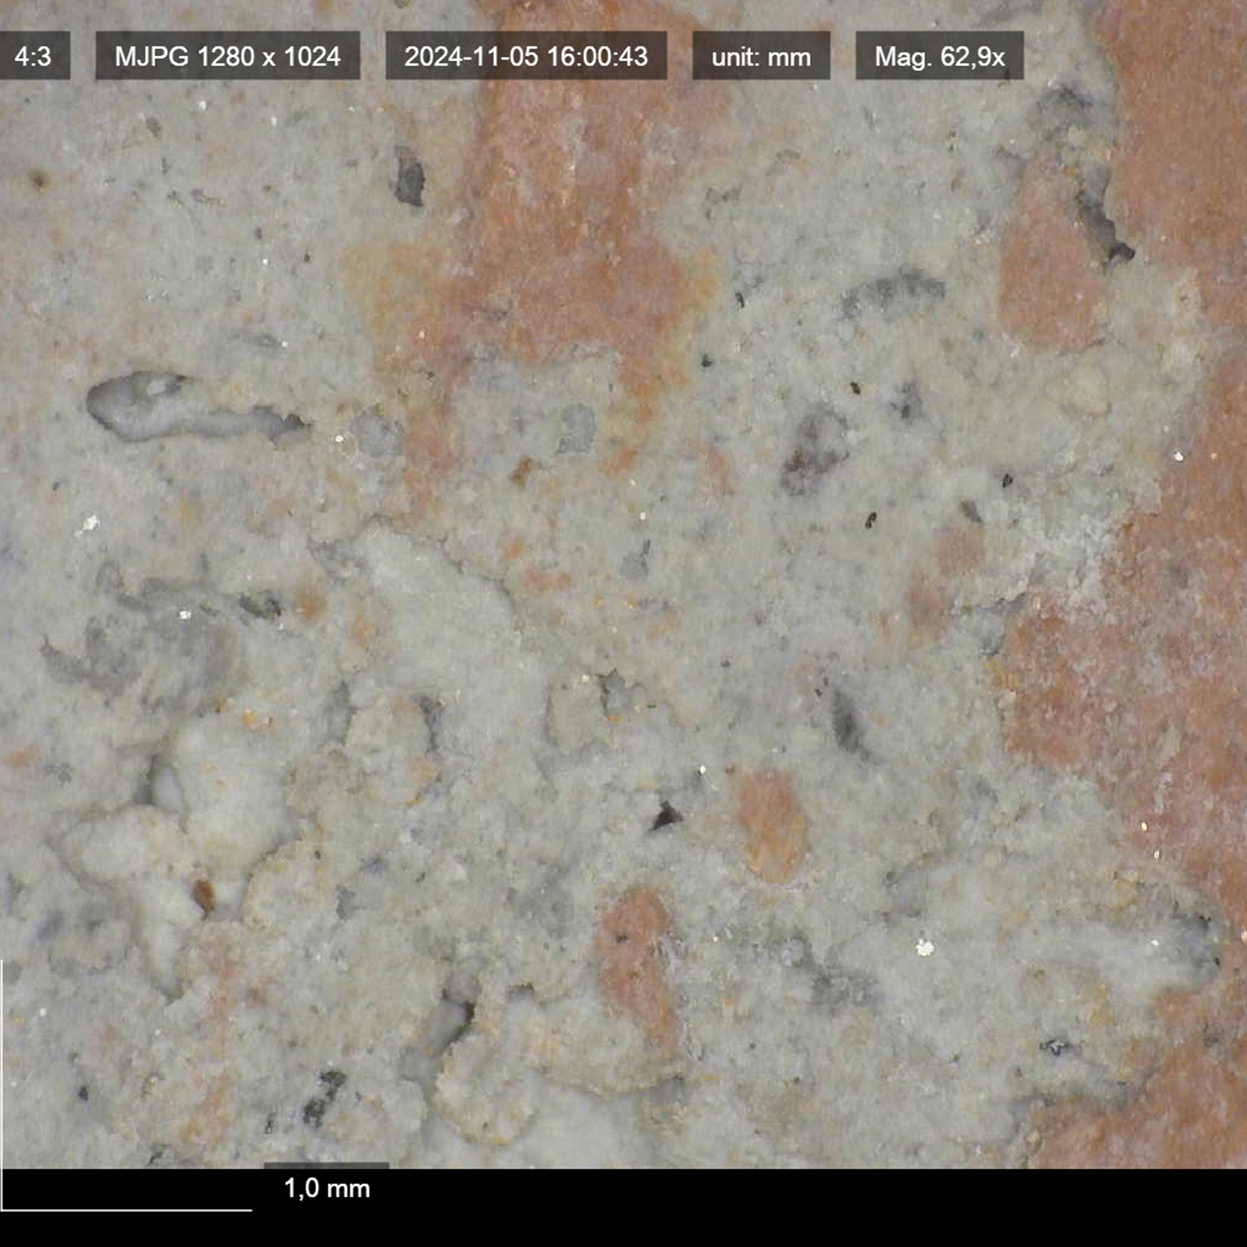Click the Mag. 62,9x magnification label

pos(939,56)
